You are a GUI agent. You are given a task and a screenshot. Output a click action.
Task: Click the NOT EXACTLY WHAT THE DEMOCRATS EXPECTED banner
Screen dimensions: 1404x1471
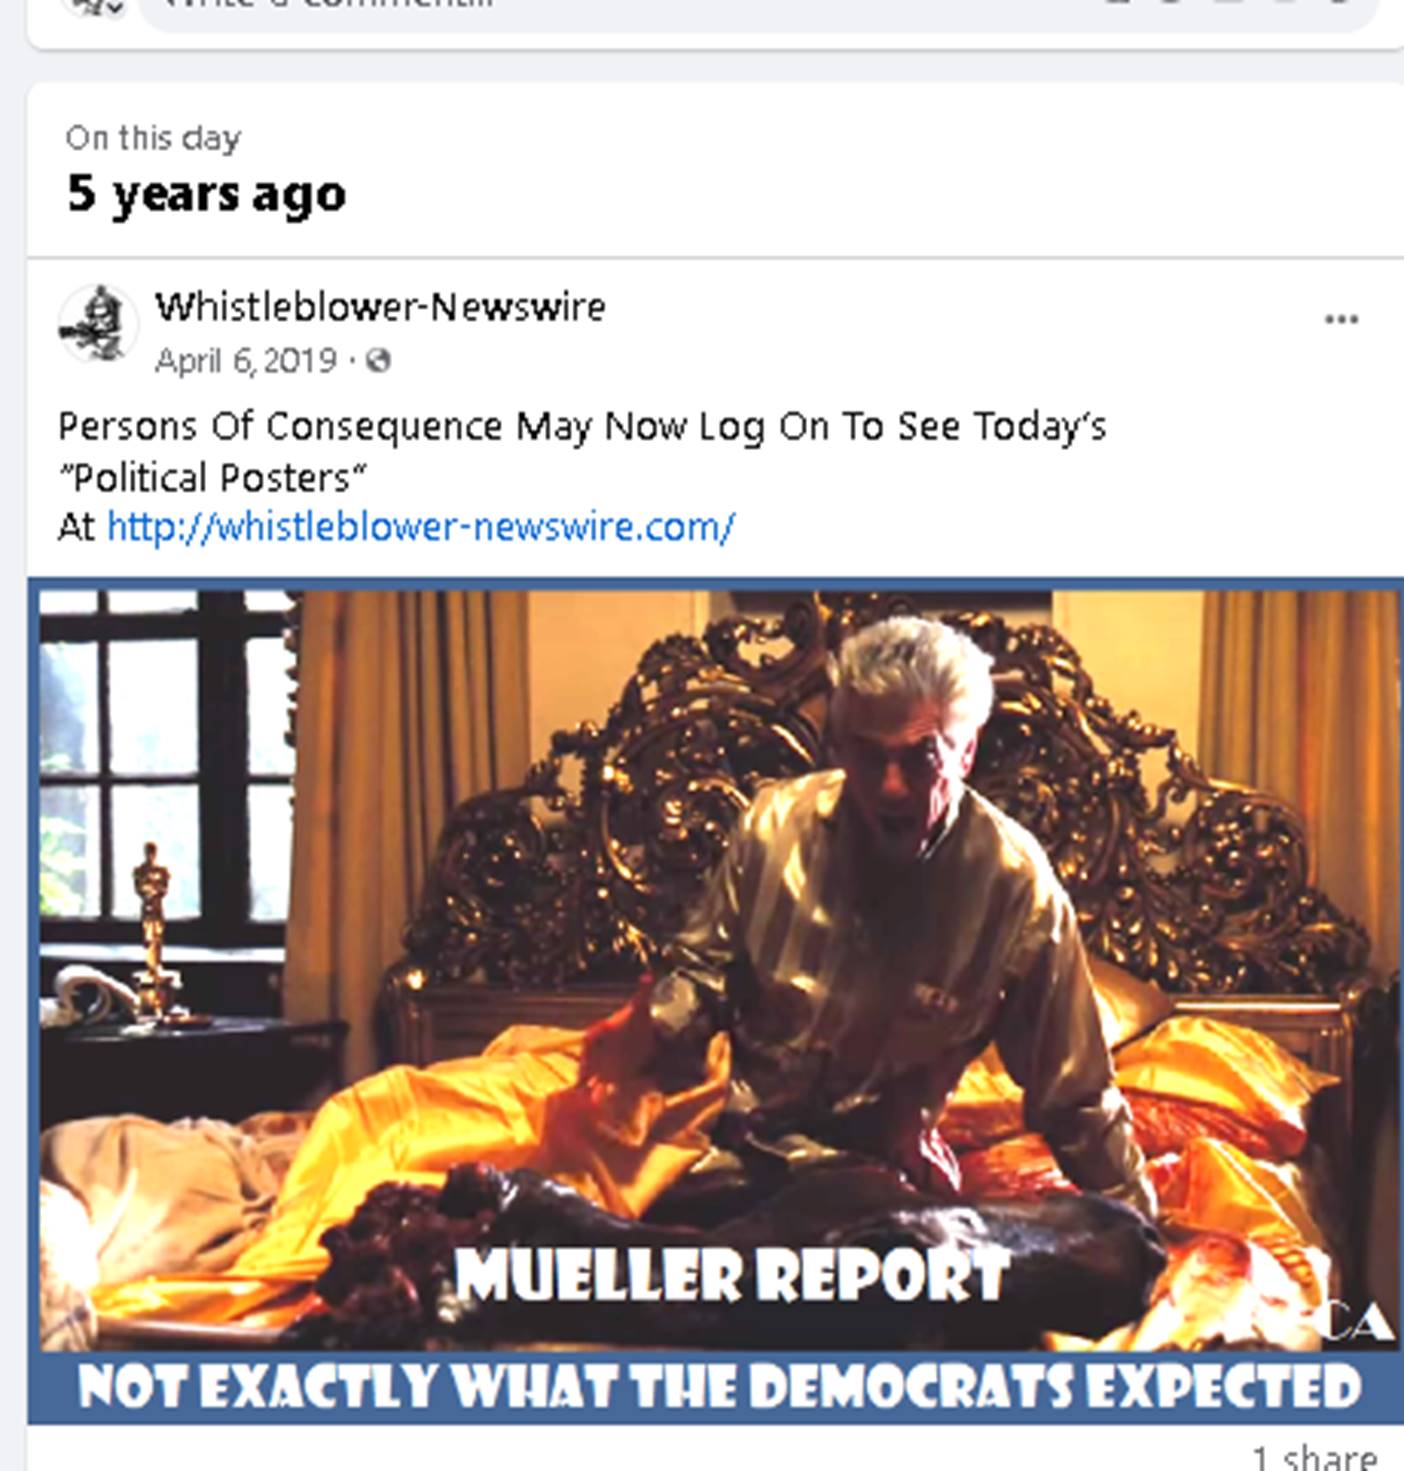click(719, 1387)
